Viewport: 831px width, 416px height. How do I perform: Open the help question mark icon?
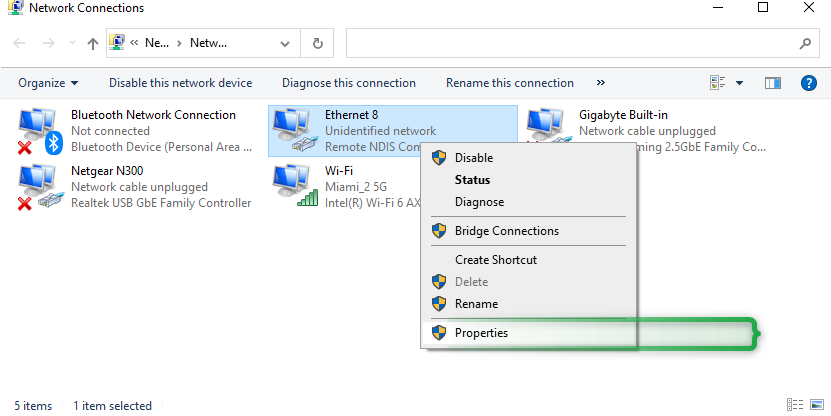coord(808,83)
